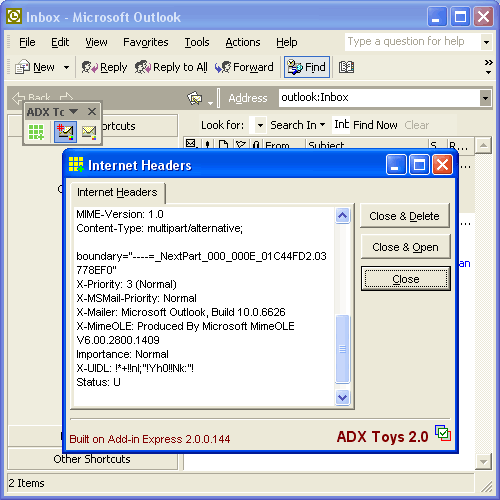The height and width of the screenshot is (500, 500).
Task: Click the 'Status: U' line
Action: pos(98,382)
